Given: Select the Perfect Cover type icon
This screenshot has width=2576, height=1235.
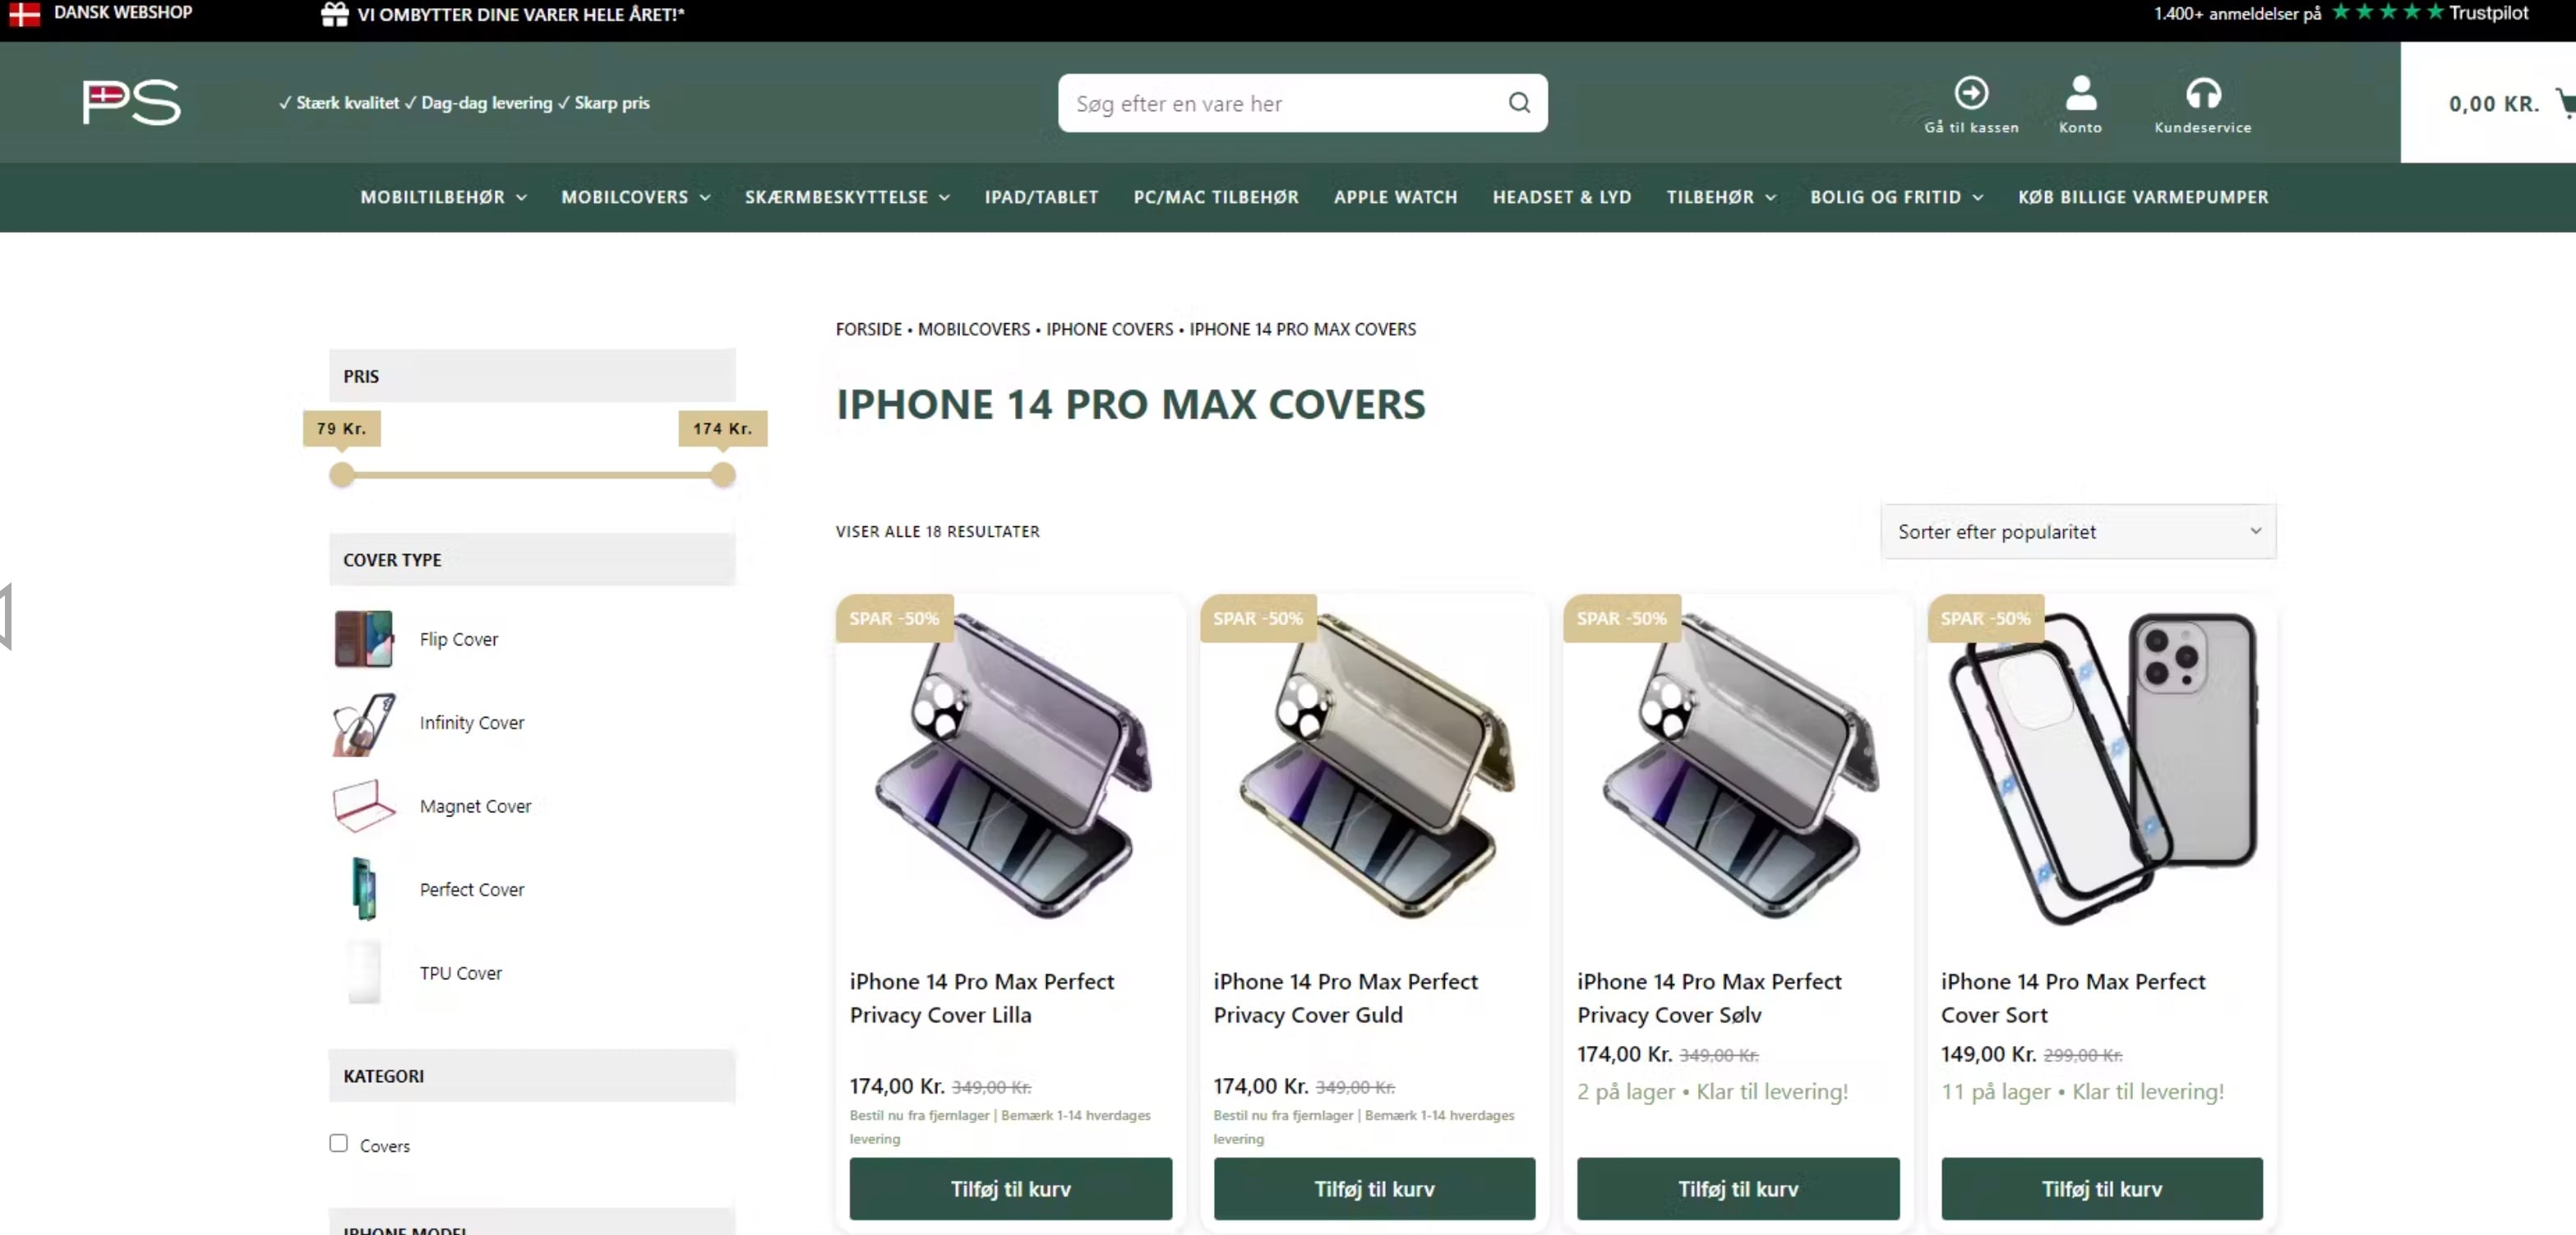Looking at the screenshot, I should 363,889.
